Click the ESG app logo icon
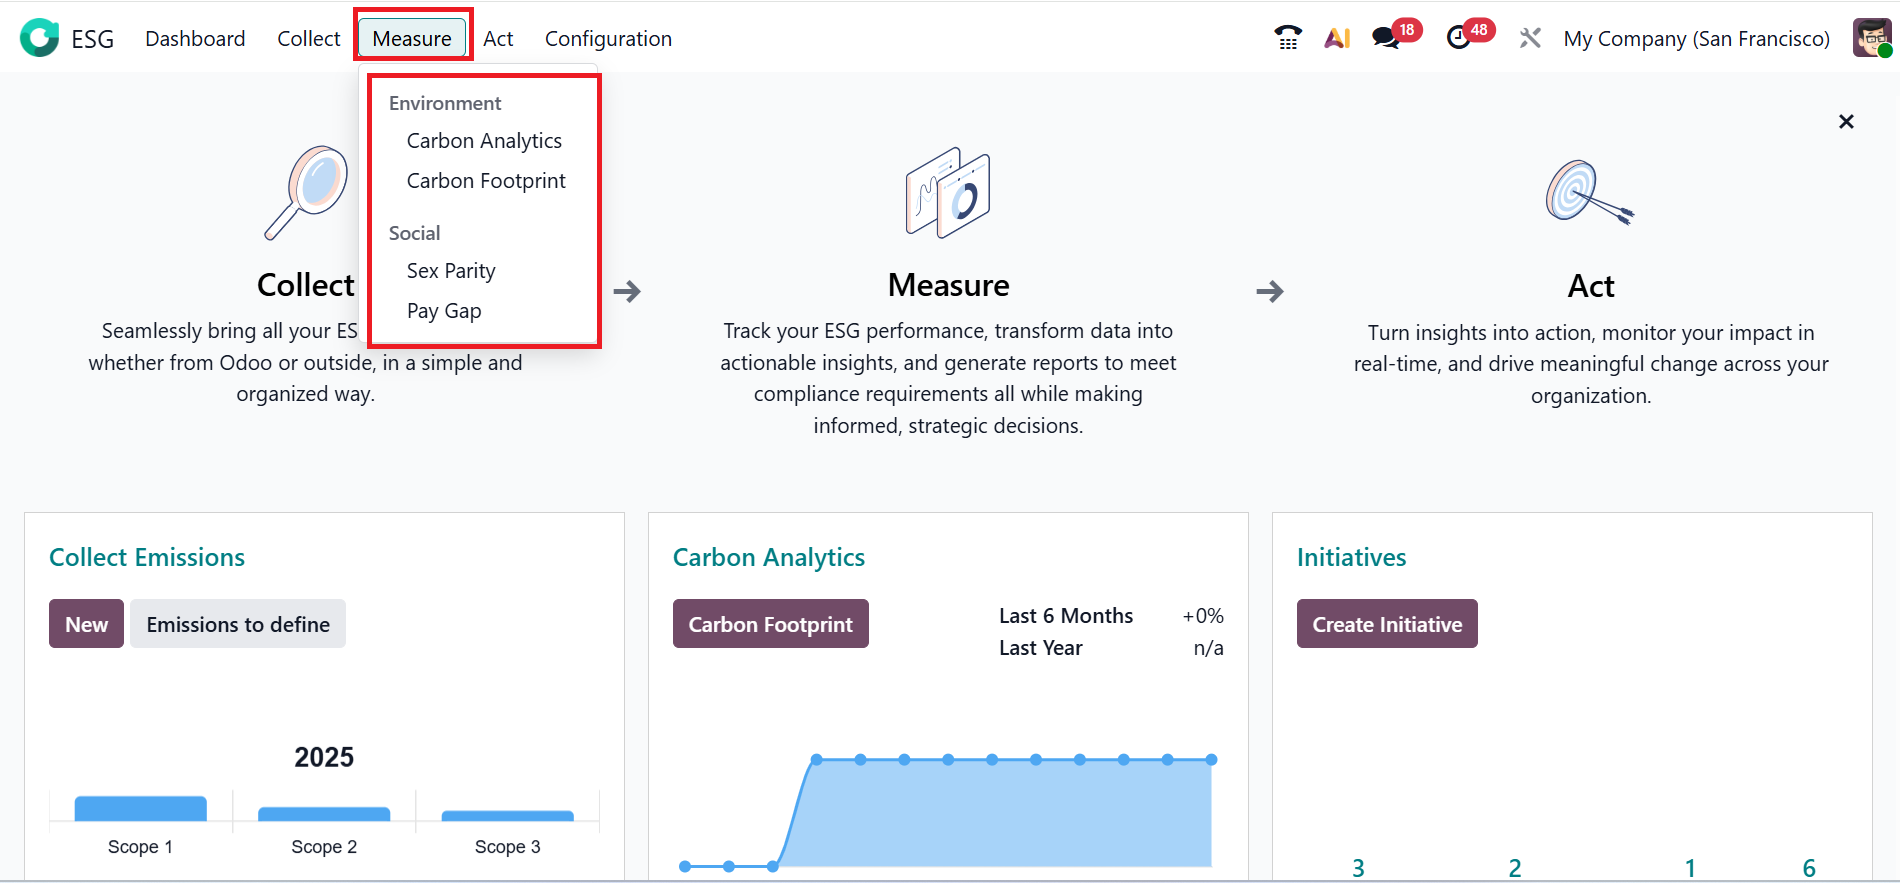 click(x=40, y=38)
